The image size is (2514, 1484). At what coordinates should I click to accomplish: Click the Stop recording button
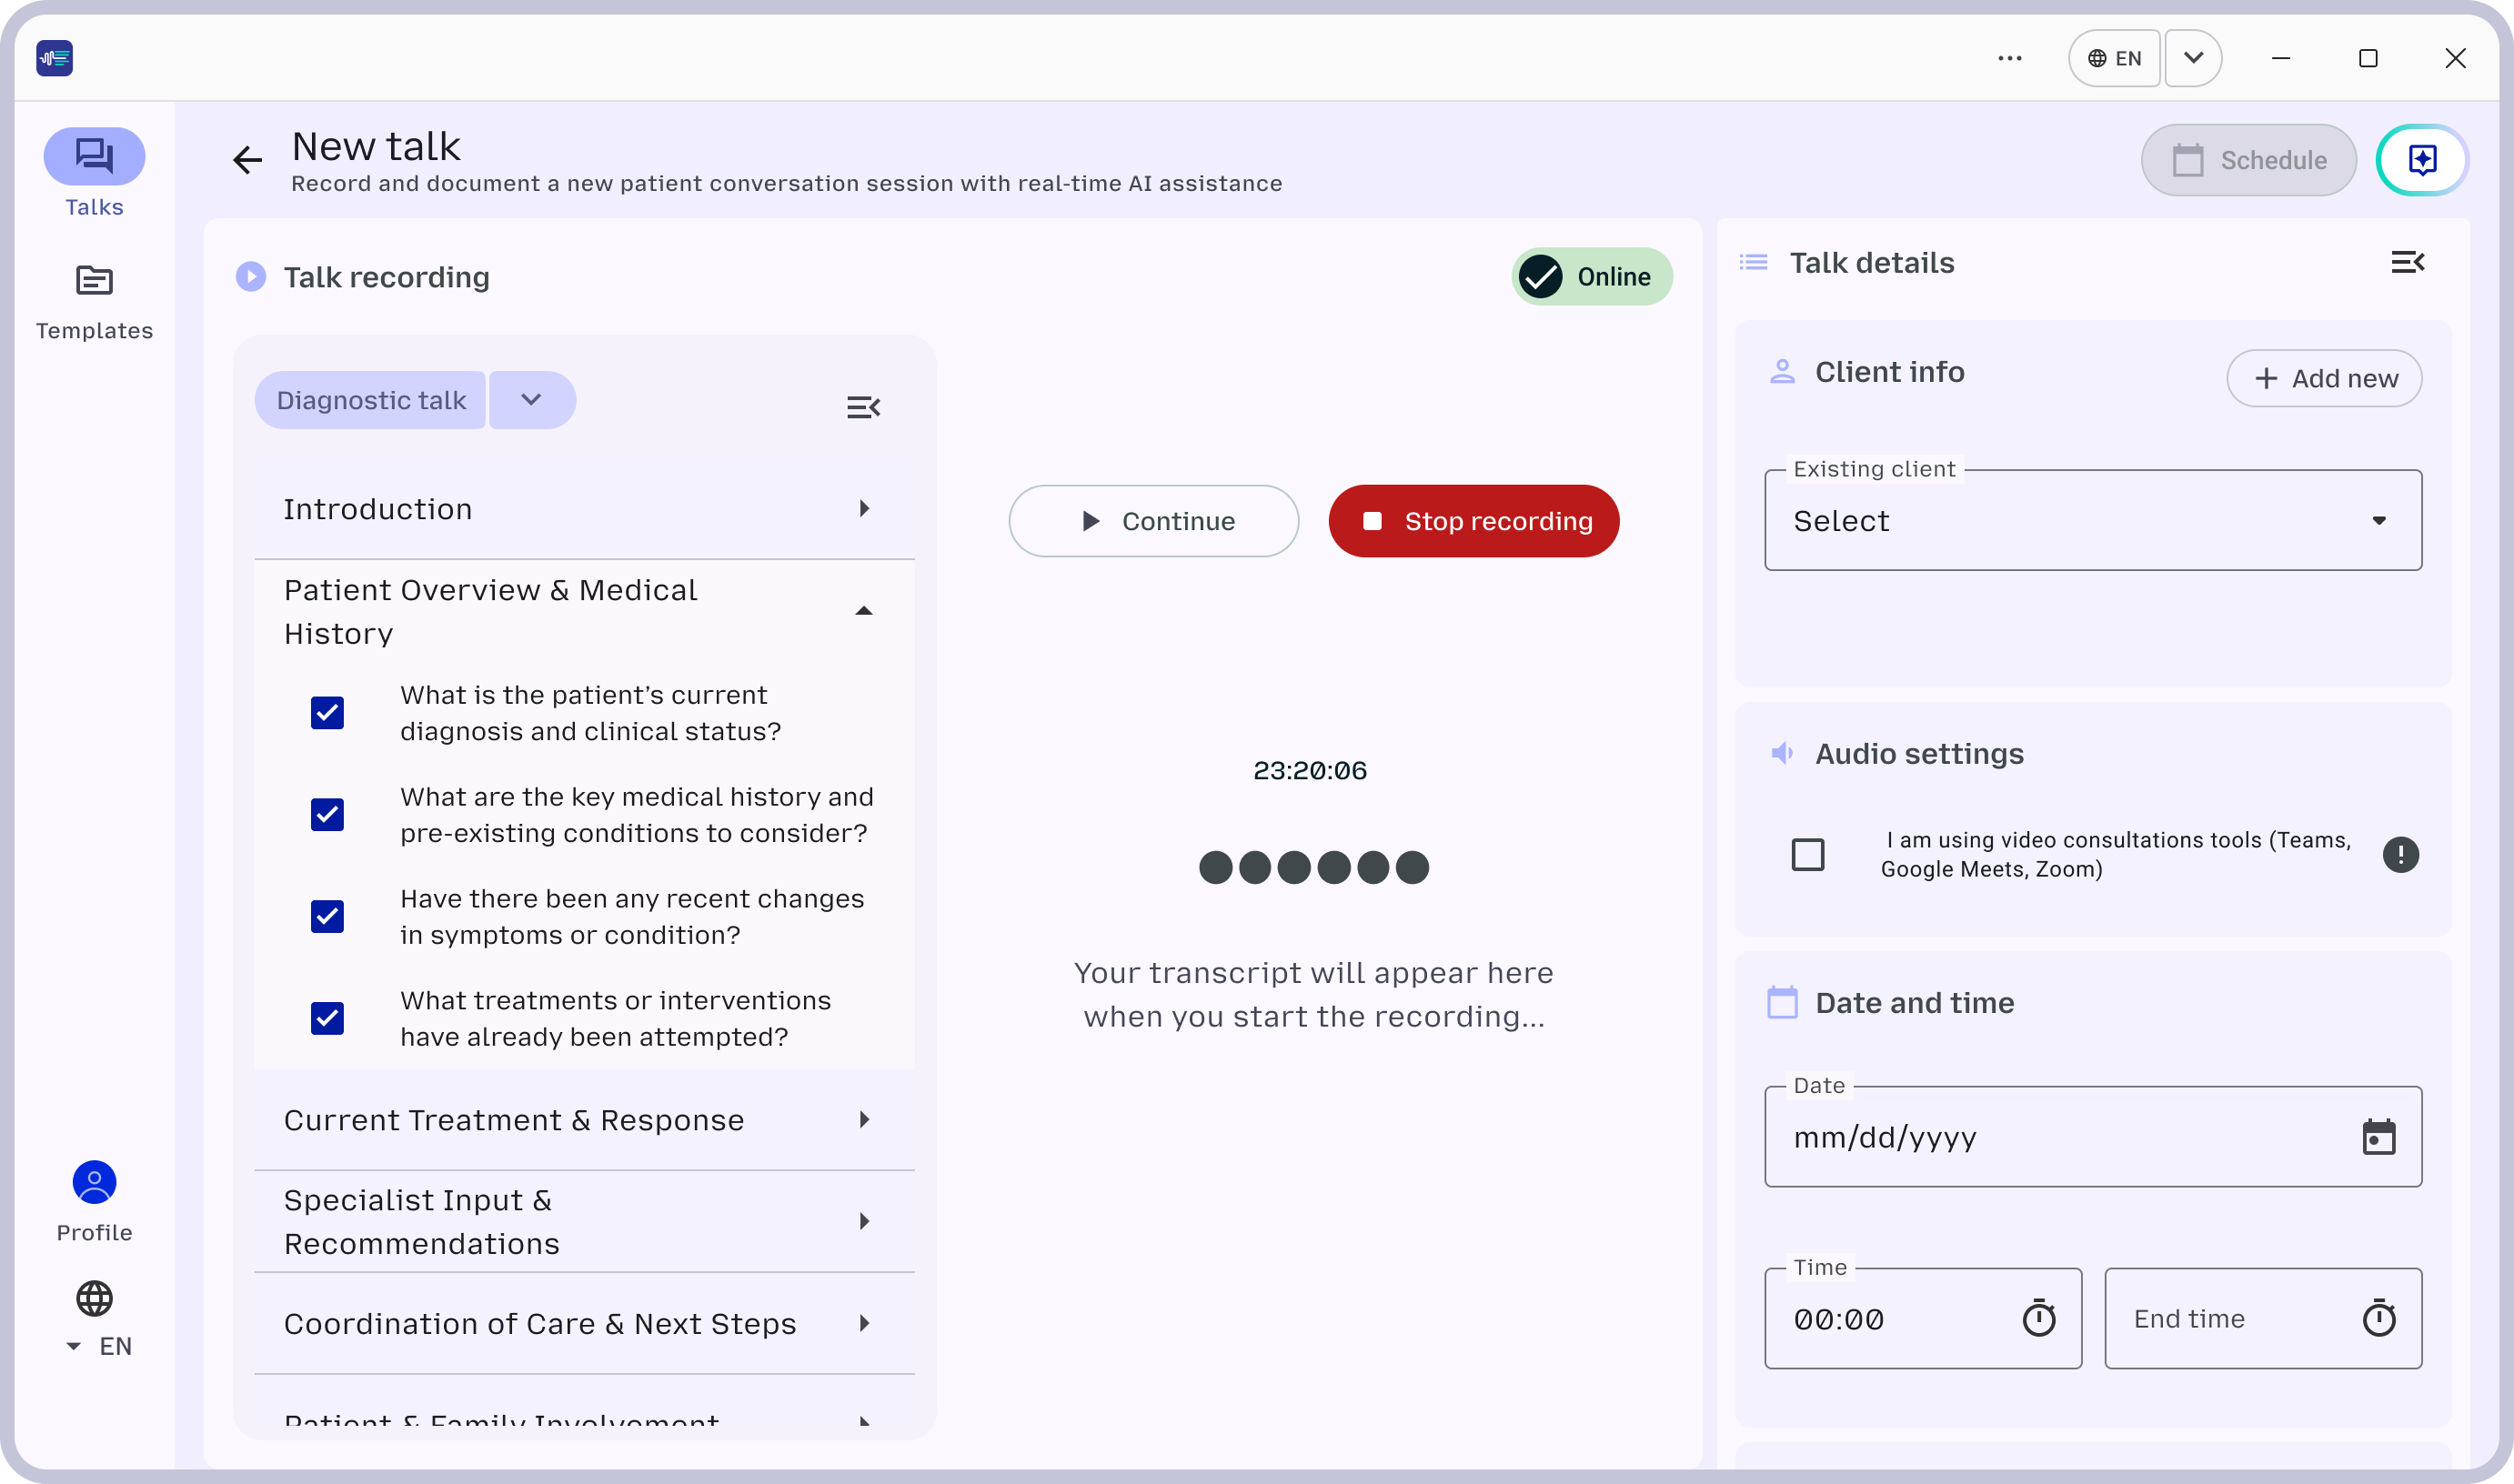coord(1473,521)
